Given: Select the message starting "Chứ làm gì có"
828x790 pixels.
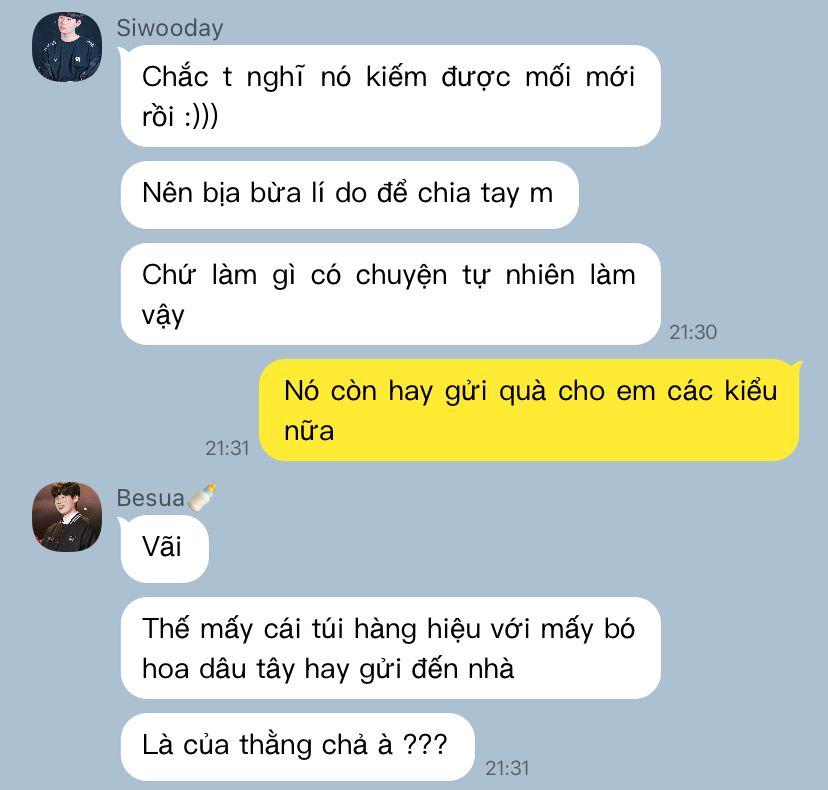Looking at the screenshot, I should click(x=391, y=294).
